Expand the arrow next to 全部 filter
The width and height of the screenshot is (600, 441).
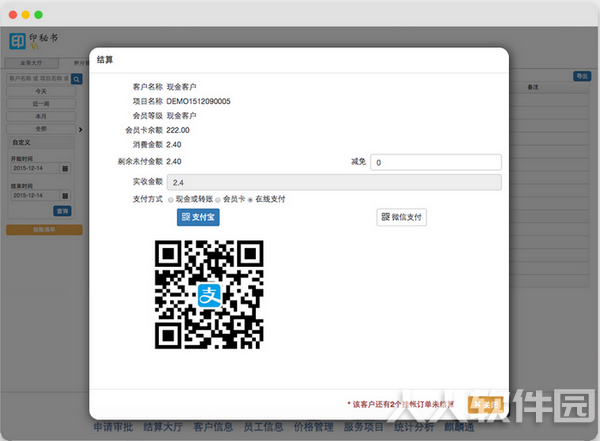[80, 129]
